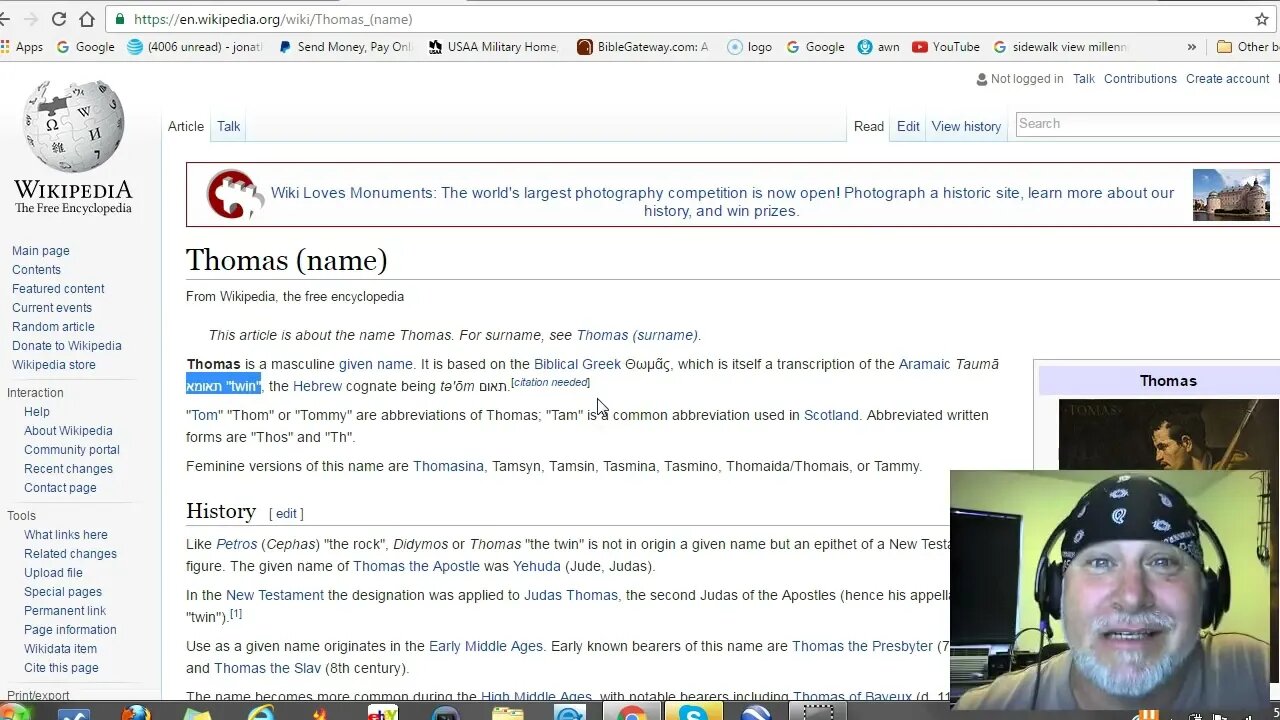The height and width of the screenshot is (720, 1280).
Task: Click the castle photo thumbnail in banner
Action: (x=1231, y=195)
